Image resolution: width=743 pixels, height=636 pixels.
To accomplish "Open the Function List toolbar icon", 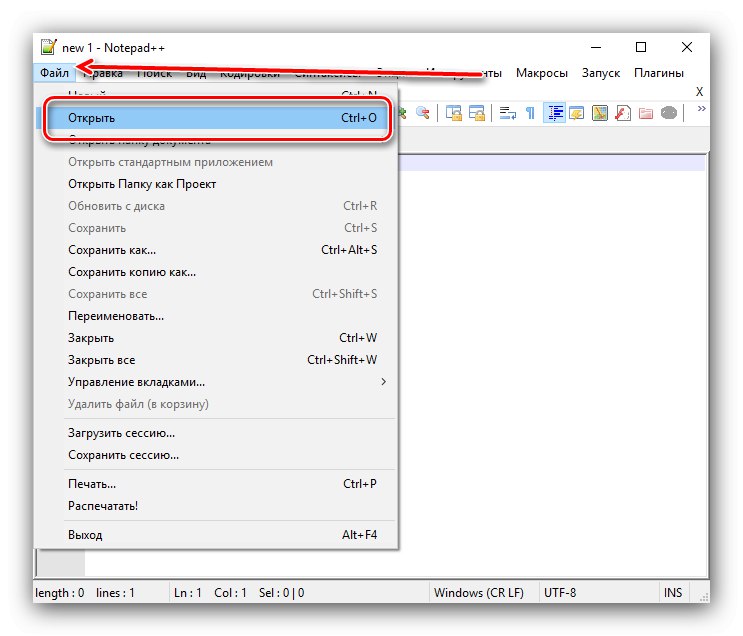I will [x=623, y=113].
